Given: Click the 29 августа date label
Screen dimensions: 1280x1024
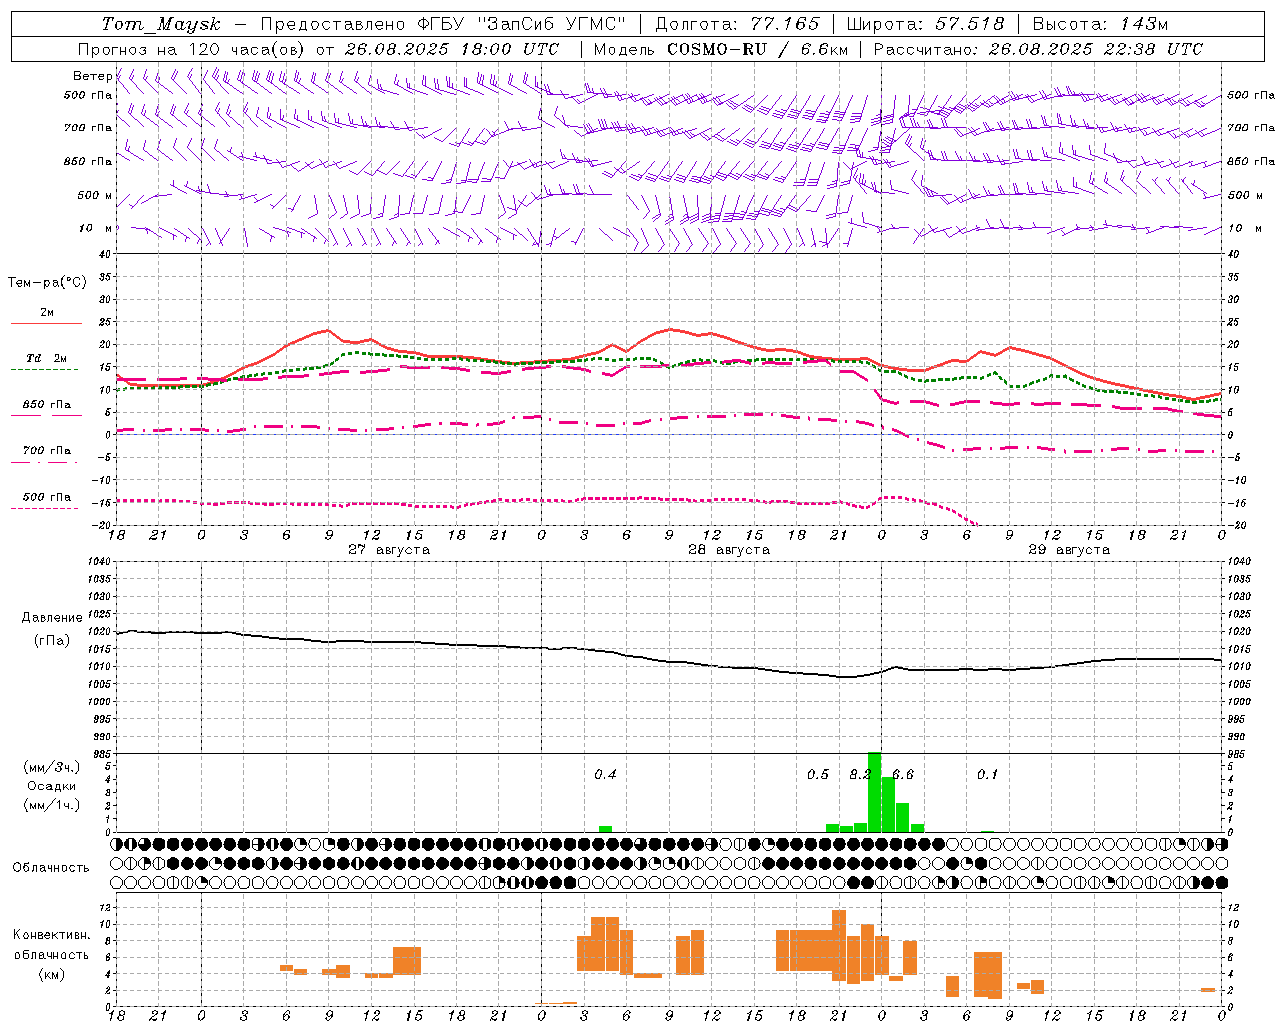Looking at the screenshot, I should click(1069, 550).
